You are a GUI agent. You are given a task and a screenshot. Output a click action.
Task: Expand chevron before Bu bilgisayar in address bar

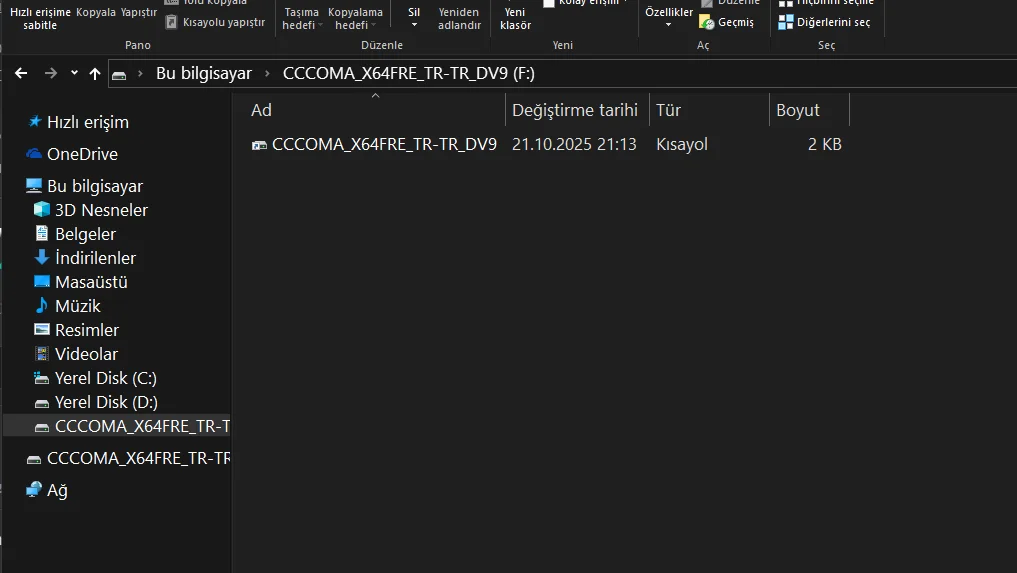click(x=139, y=73)
